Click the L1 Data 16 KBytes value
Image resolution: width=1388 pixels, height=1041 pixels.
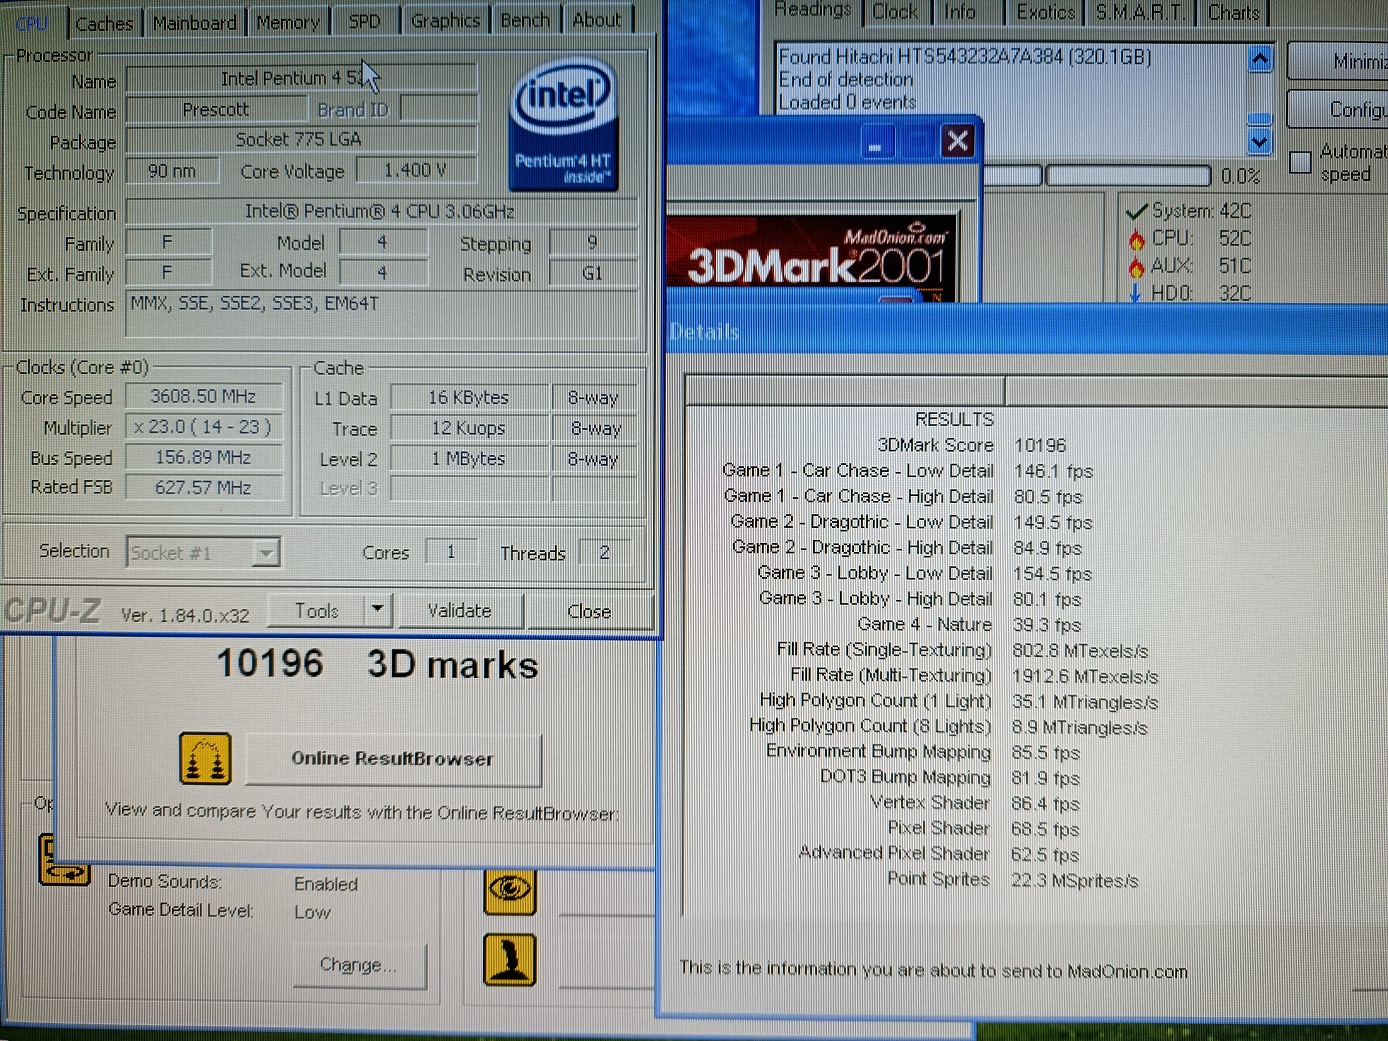[469, 398]
